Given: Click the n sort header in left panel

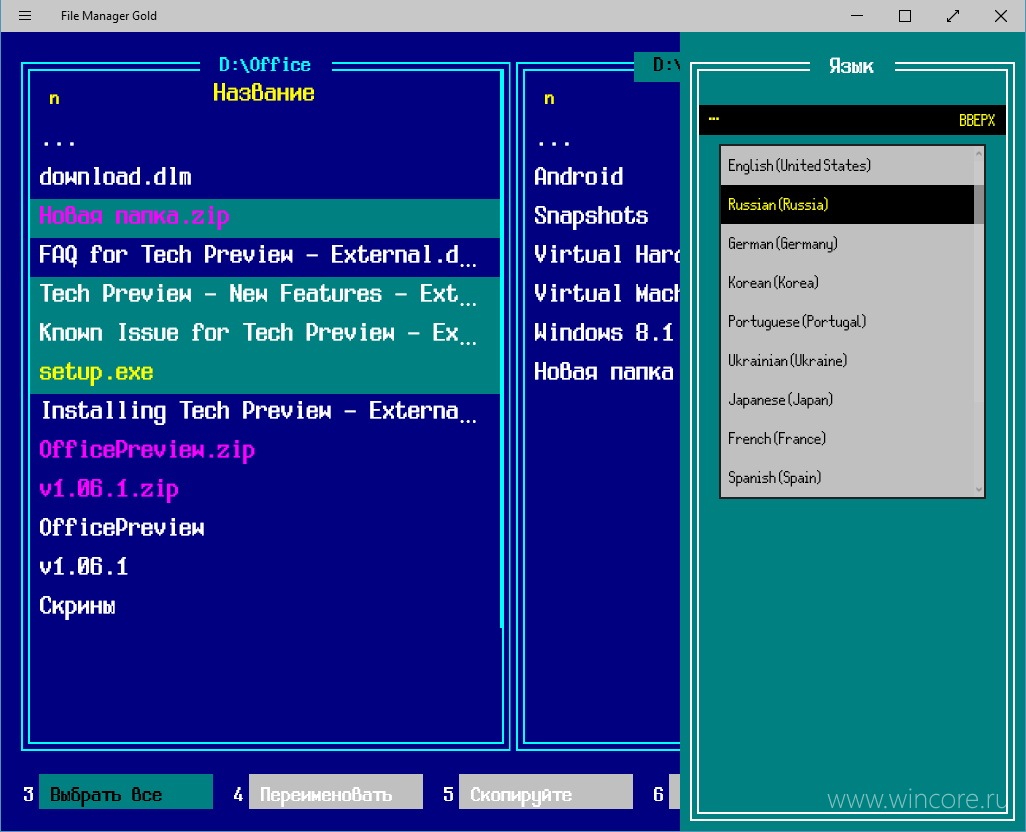Looking at the screenshot, I should tap(54, 99).
